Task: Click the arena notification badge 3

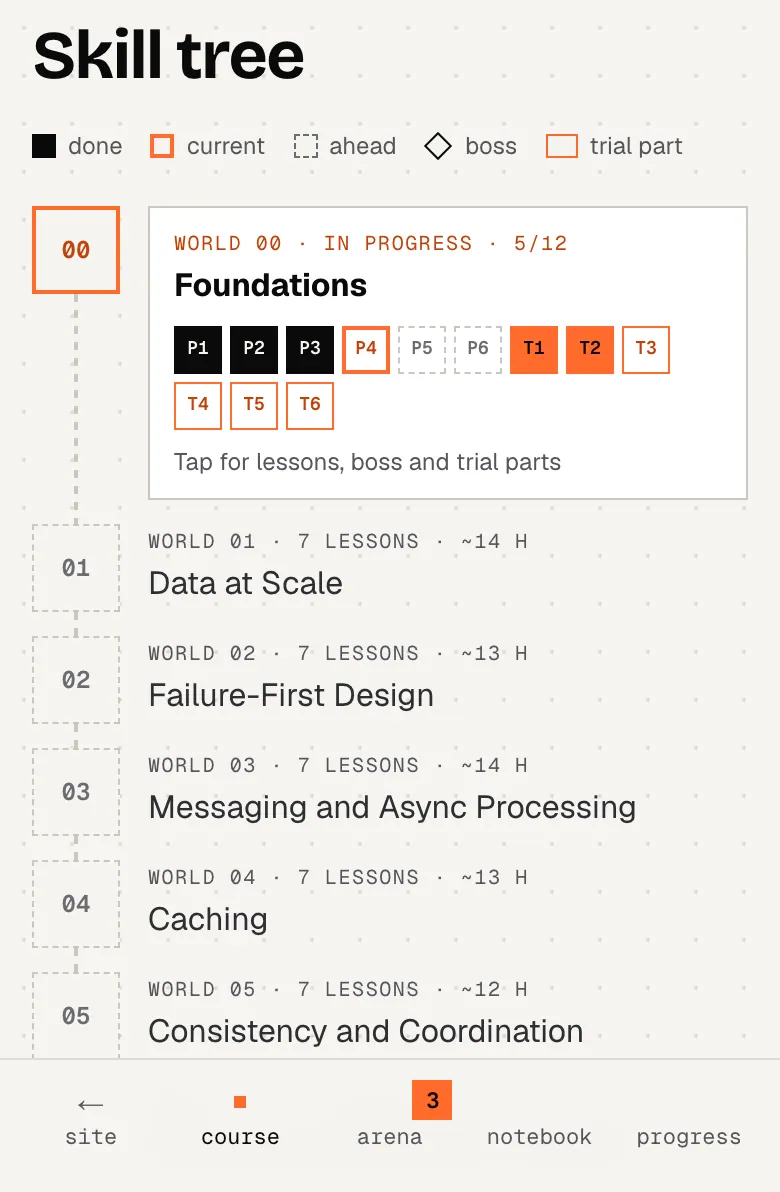Action: pos(432,1100)
